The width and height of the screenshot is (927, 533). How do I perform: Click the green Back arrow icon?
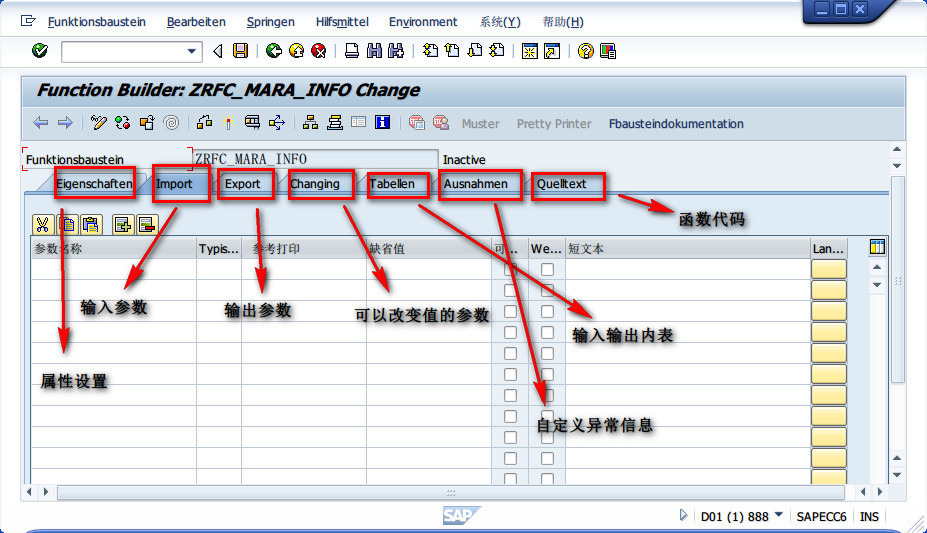[274, 51]
